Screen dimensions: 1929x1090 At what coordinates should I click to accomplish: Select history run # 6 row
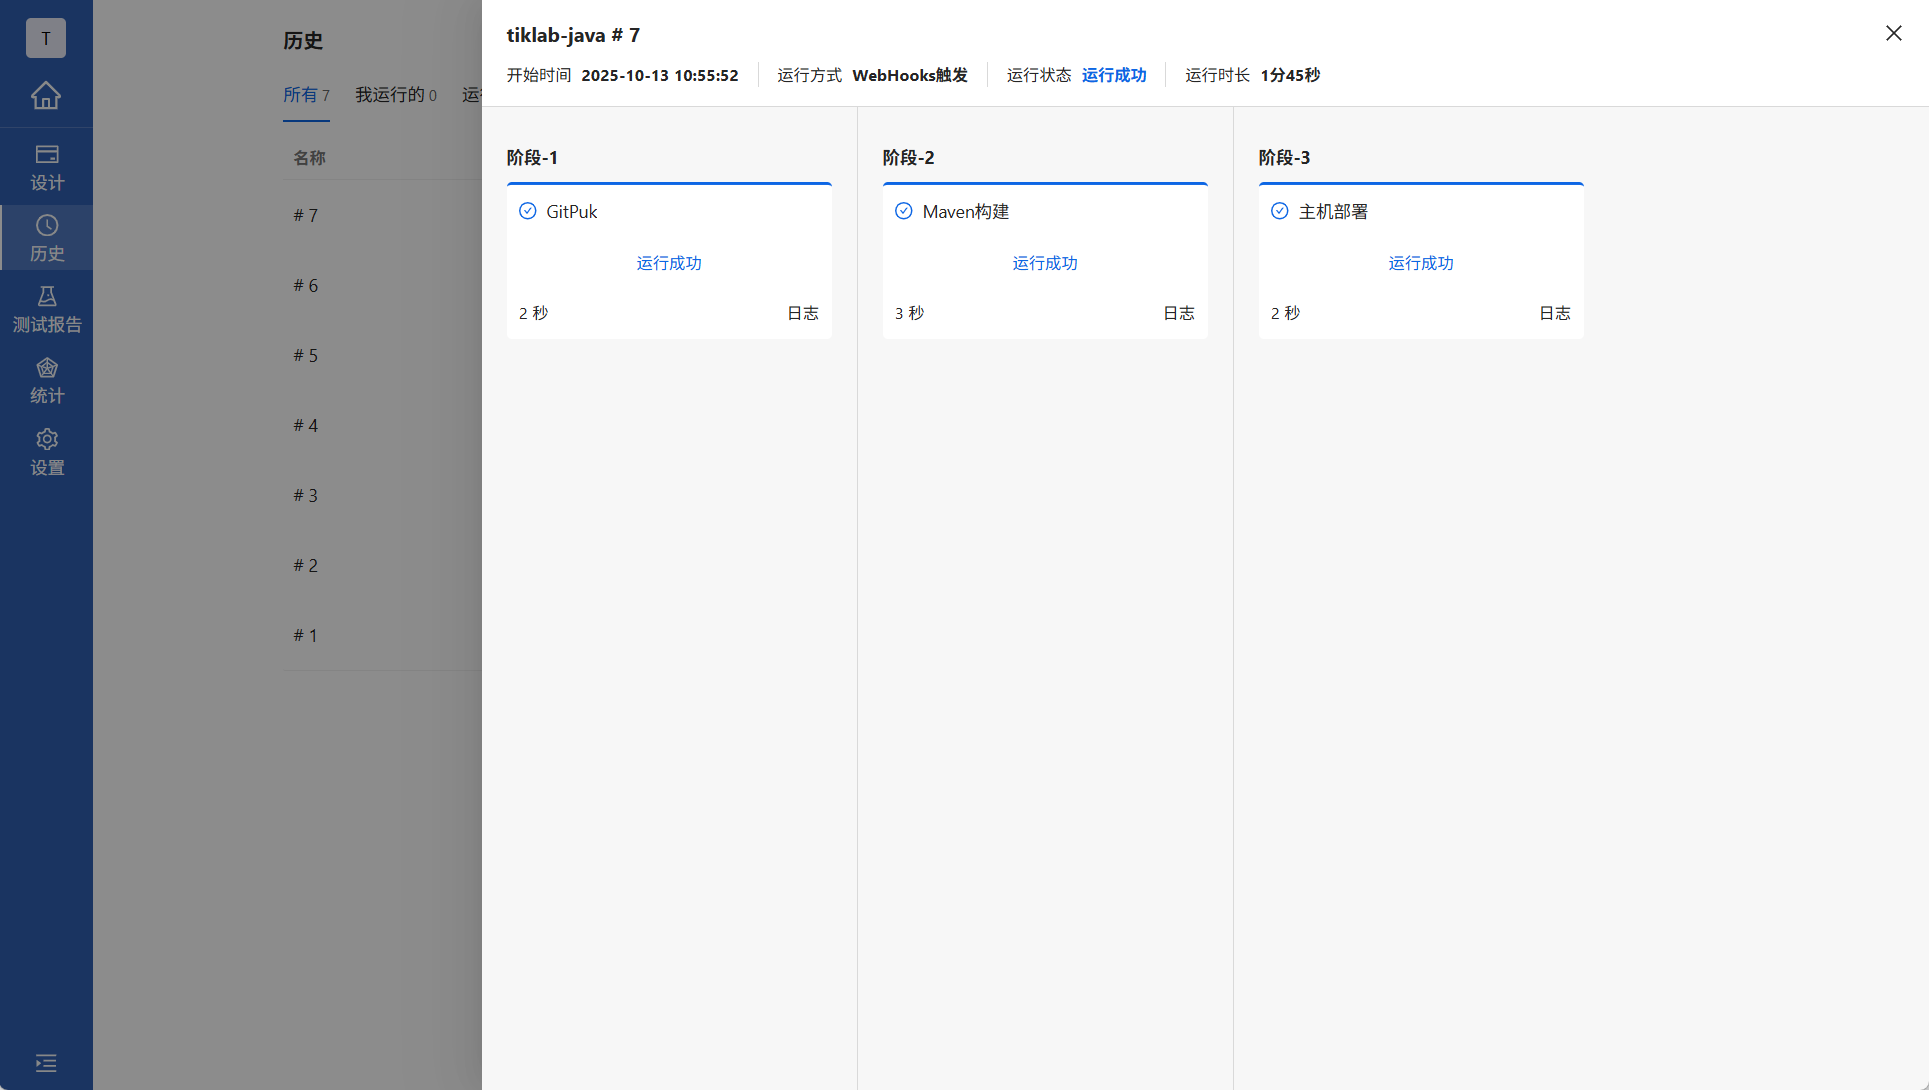(x=306, y=286)
